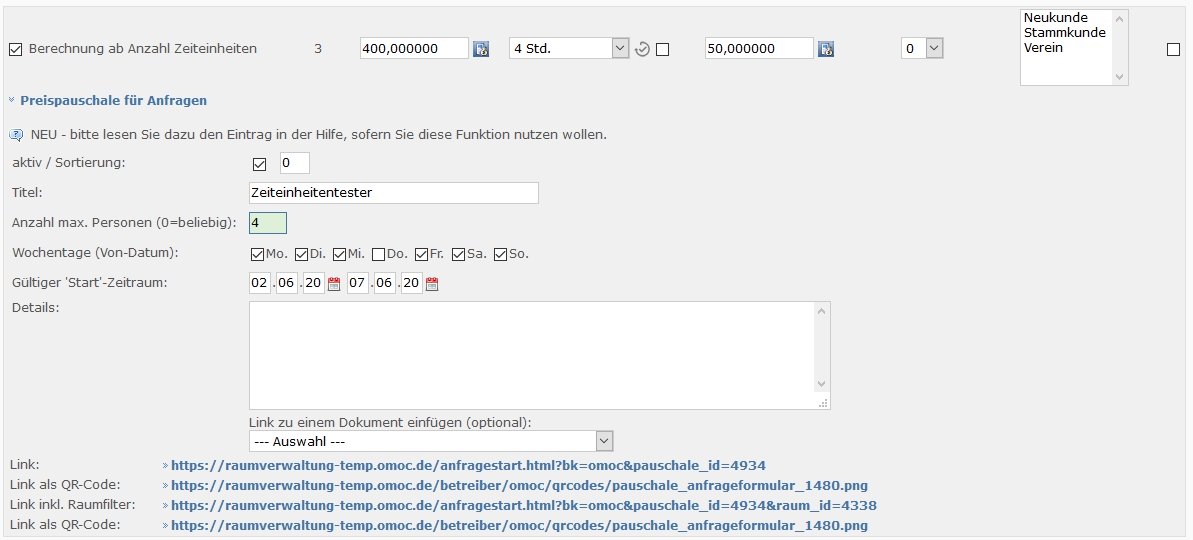
Task: Click start date year field 20
Action: (313, 284)
